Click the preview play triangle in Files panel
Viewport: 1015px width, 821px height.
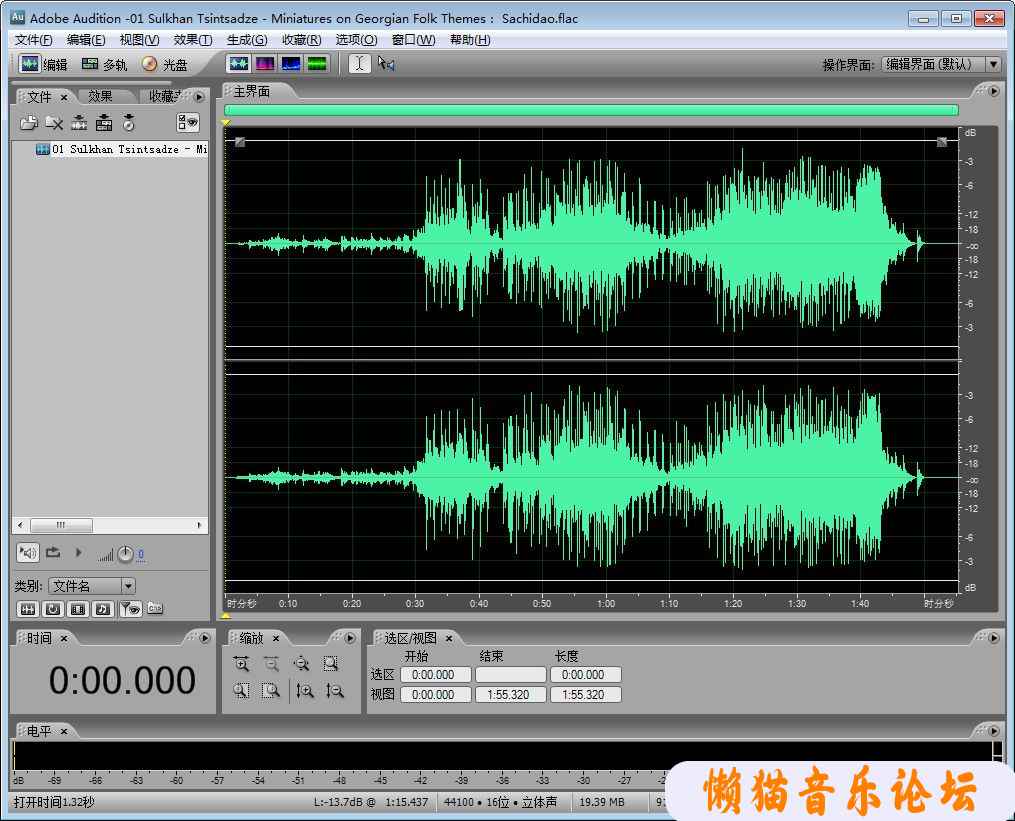click(78, 553)
